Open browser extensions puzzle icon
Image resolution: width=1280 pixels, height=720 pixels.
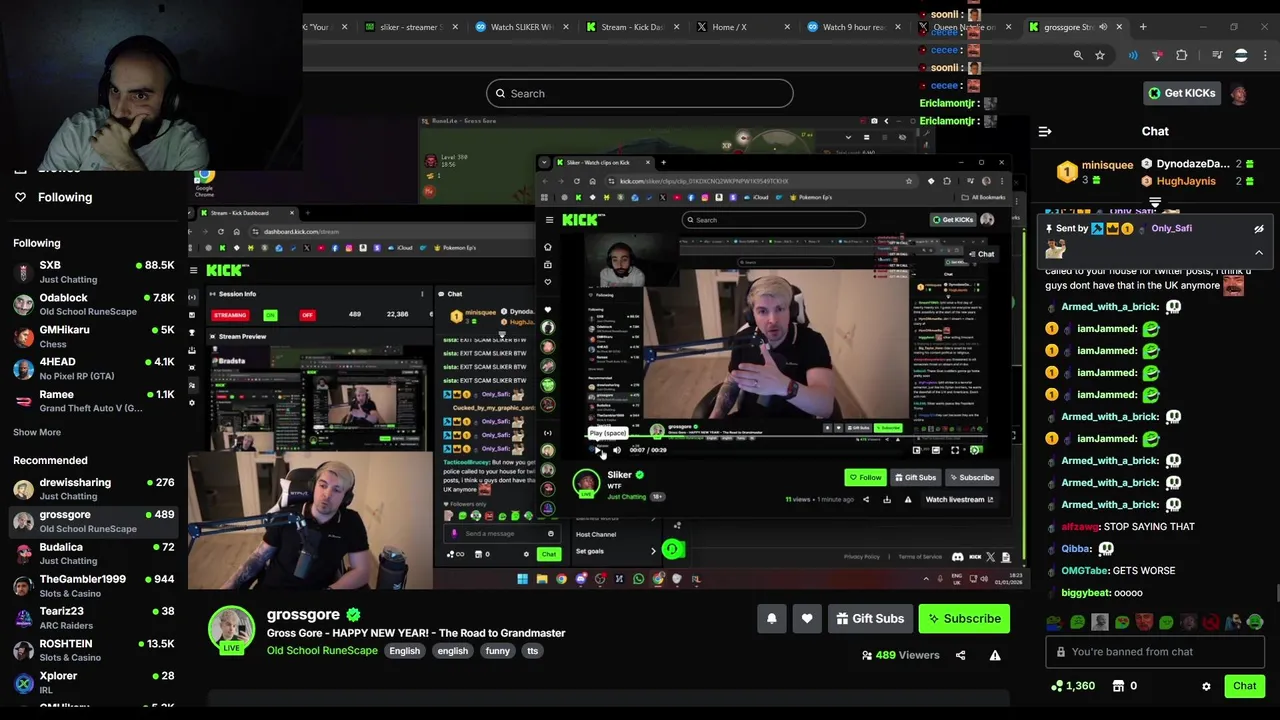[x=1182, y=55]
